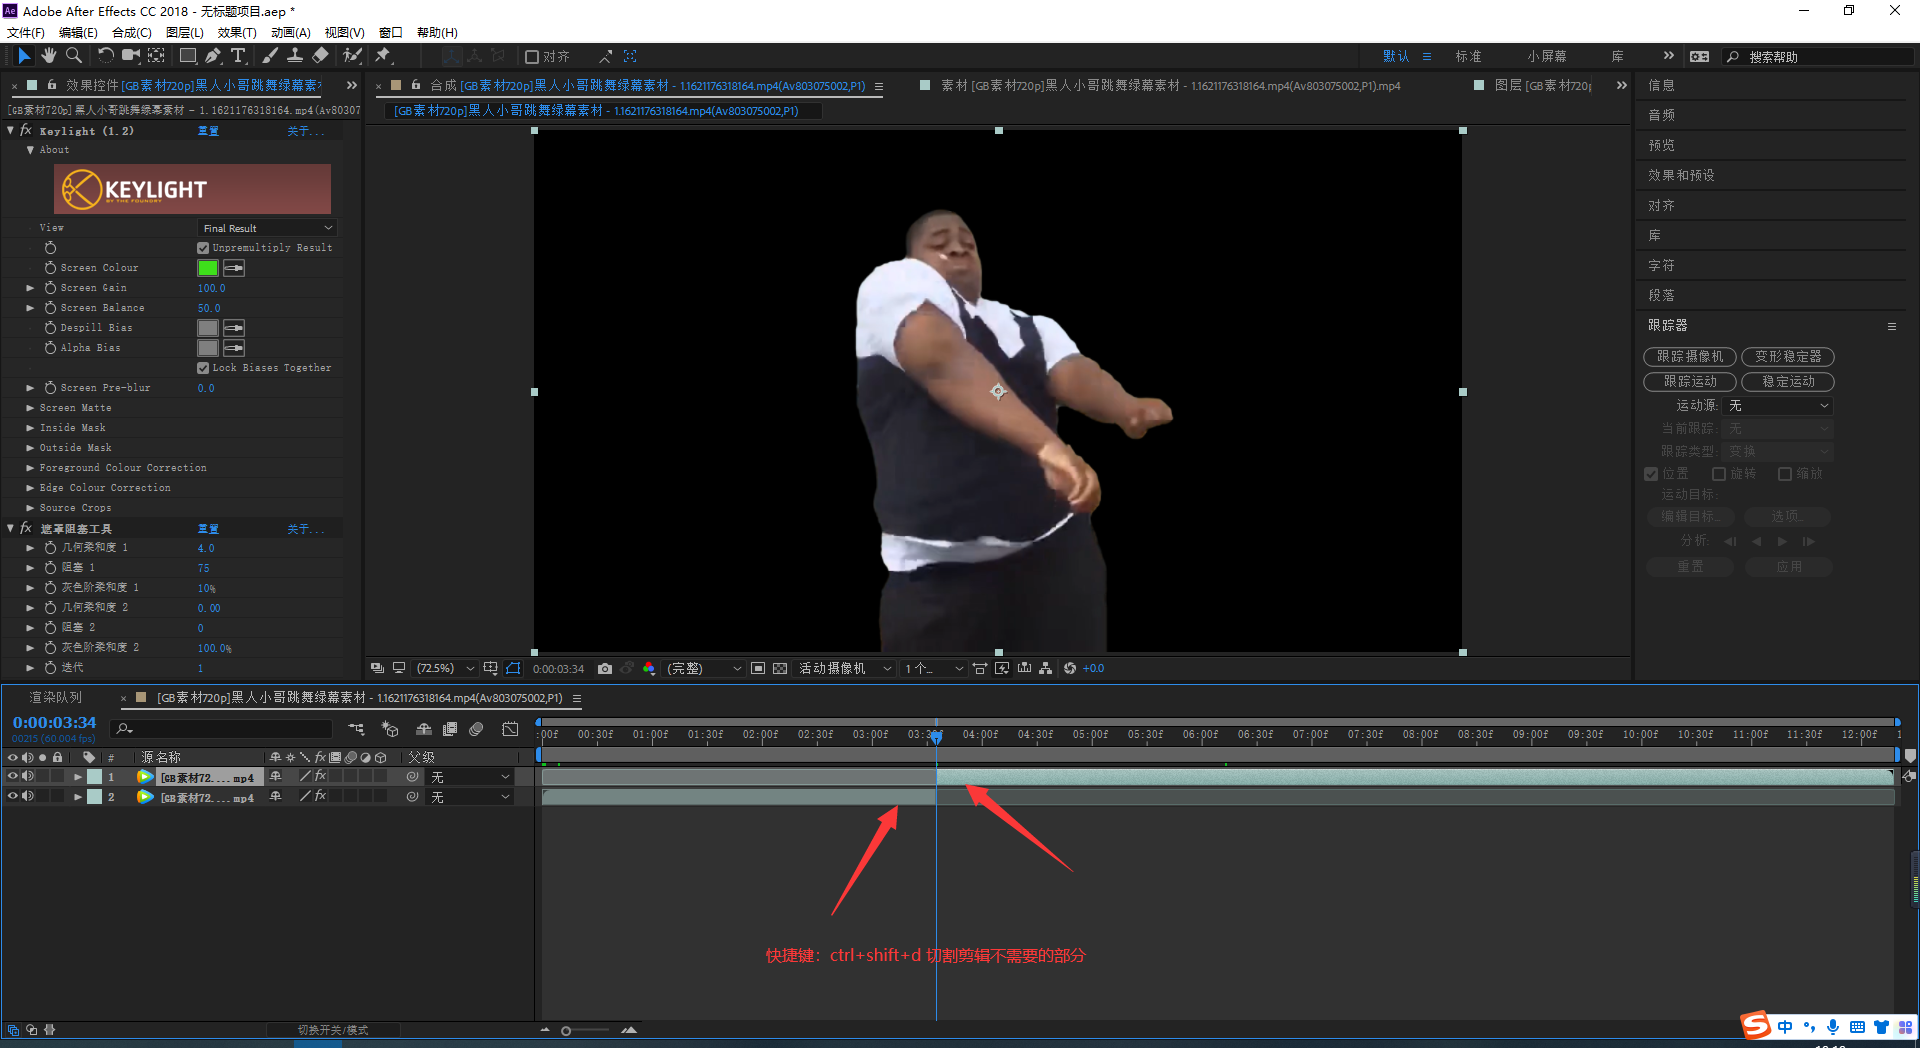This screenshot has width=1920, height=1048.
Task: Click the 稳定运动 button
Action: click(x=1787, y=382)
